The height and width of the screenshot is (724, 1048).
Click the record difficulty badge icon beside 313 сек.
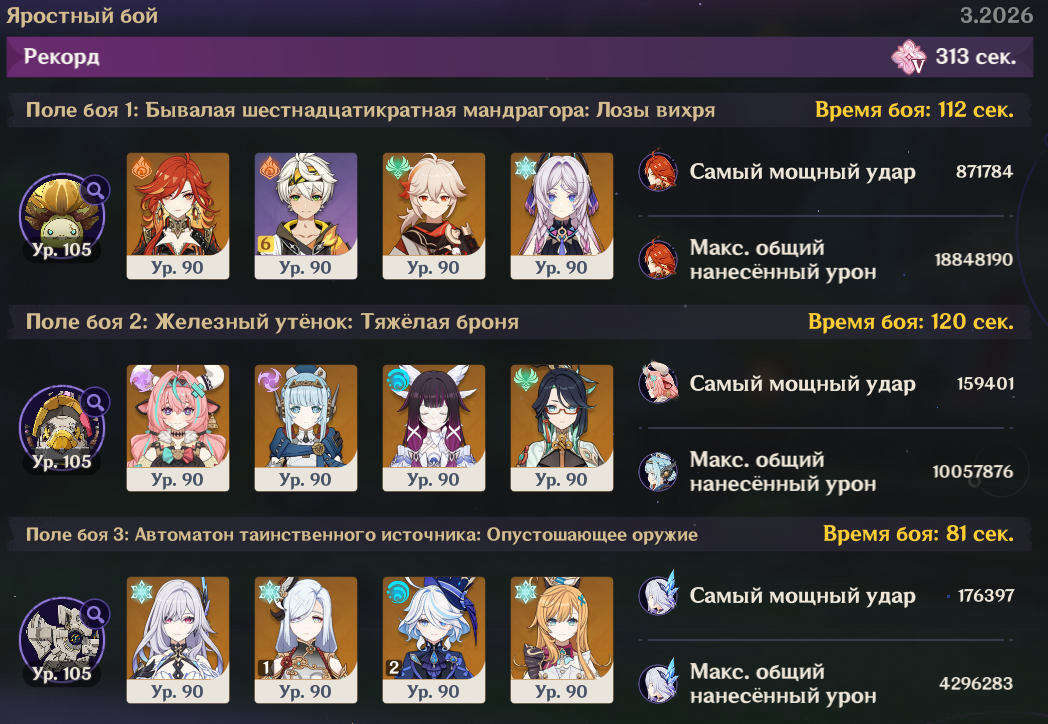tap(909, 57)
